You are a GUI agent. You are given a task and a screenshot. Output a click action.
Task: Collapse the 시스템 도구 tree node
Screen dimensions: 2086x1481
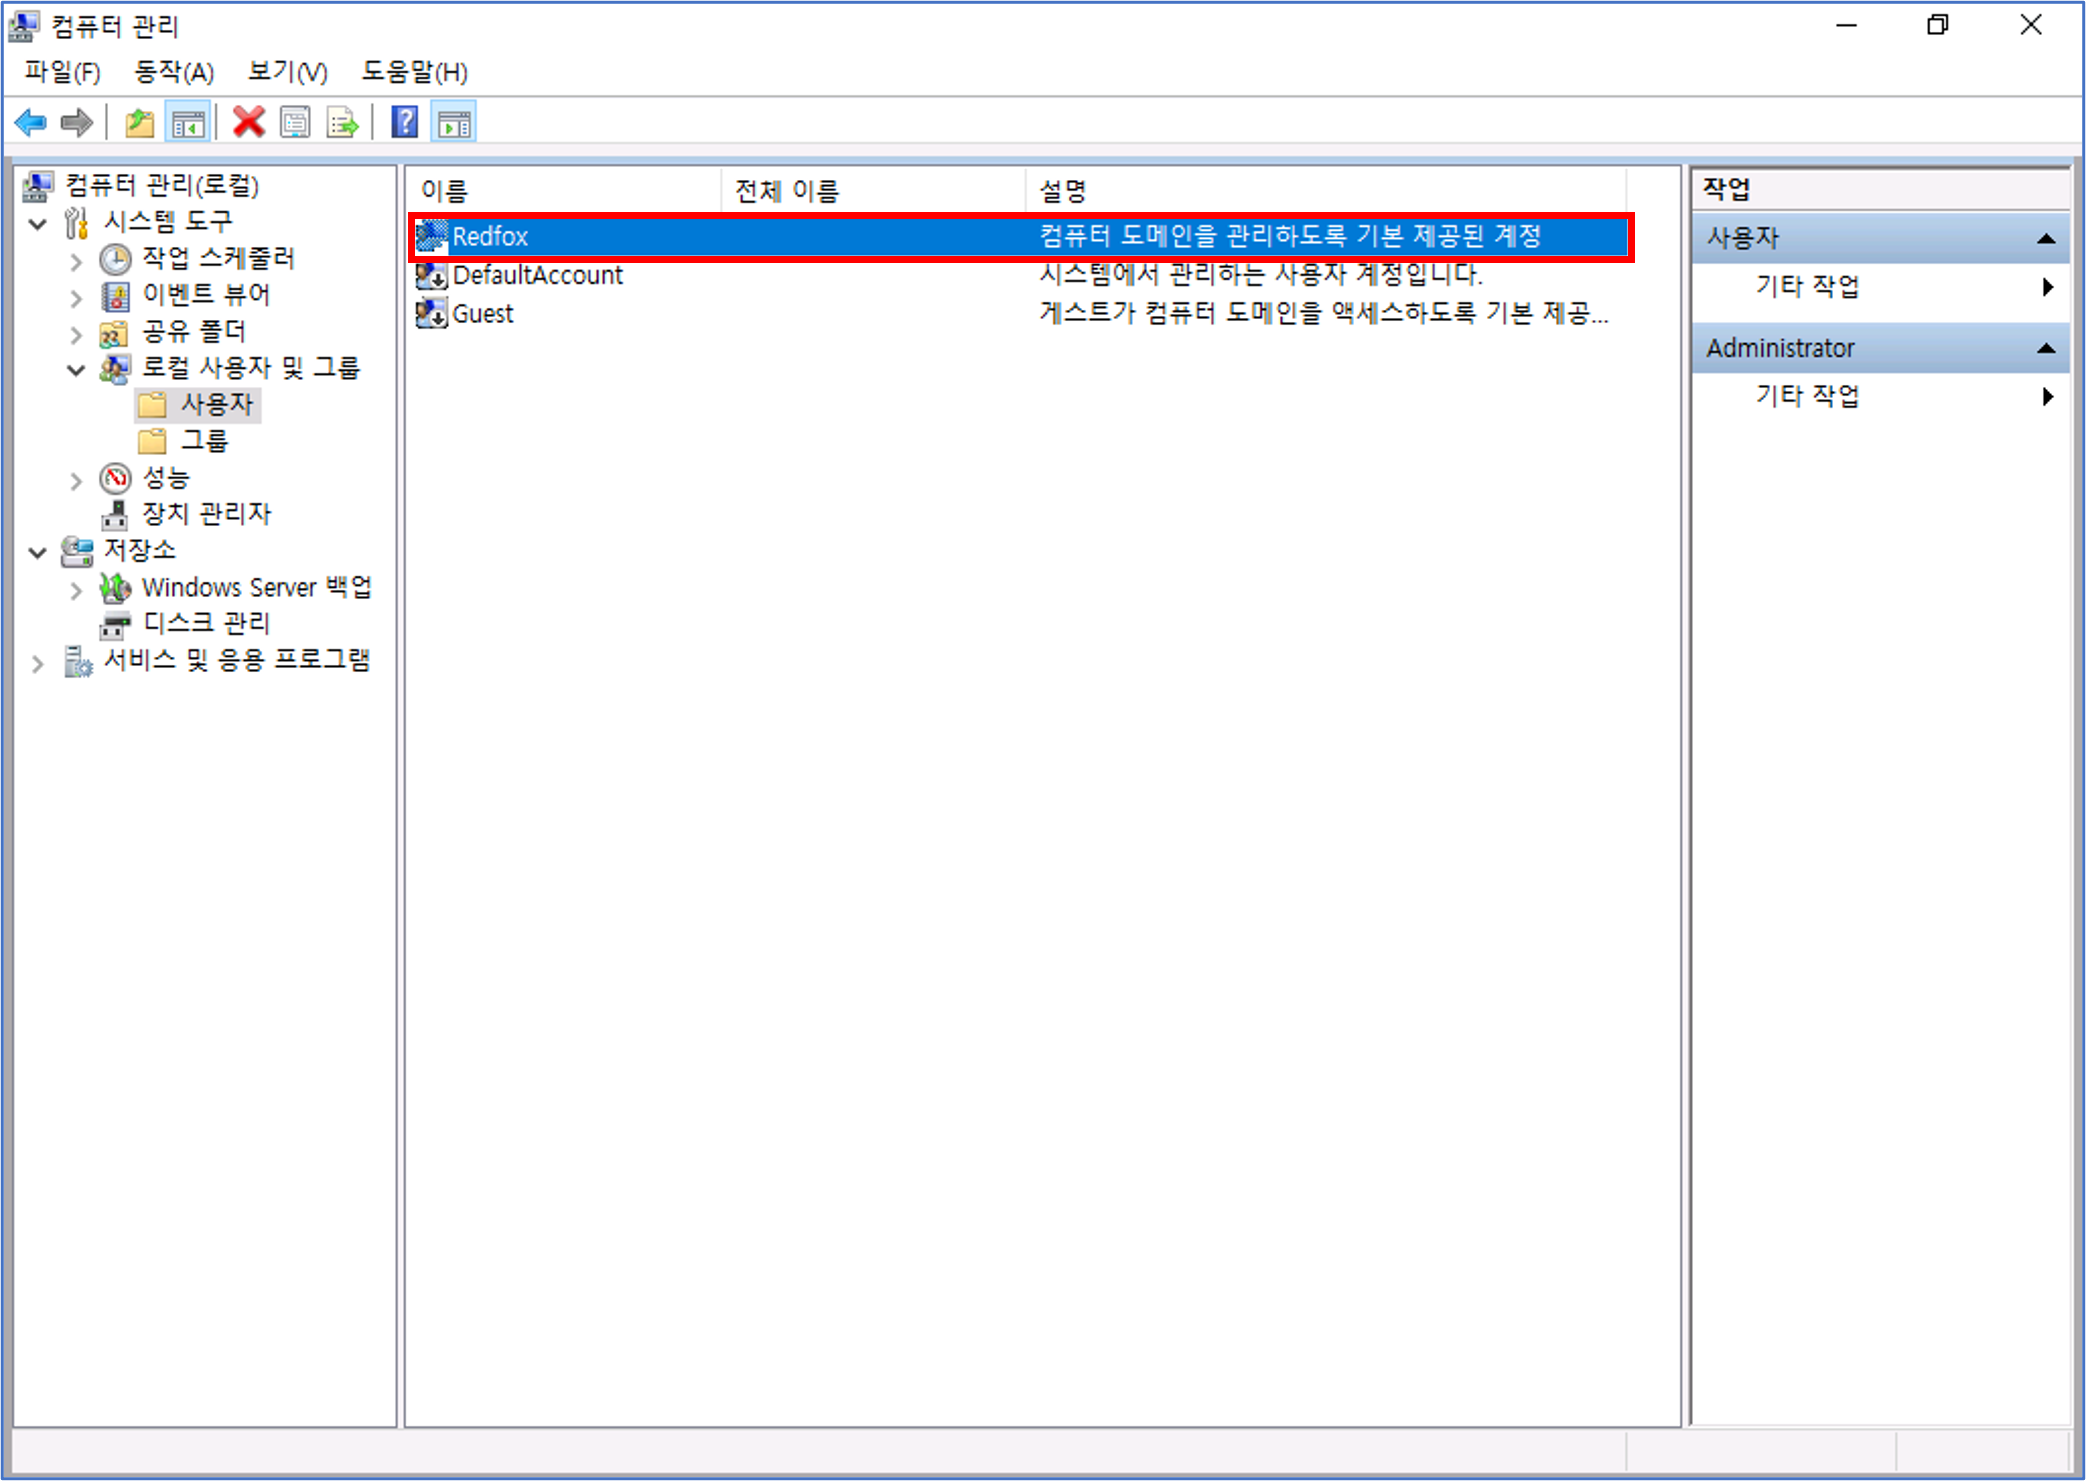(38, 223)
